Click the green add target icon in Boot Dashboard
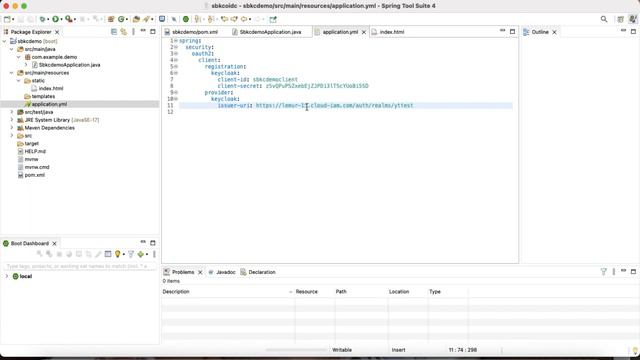 coord(141,254)
